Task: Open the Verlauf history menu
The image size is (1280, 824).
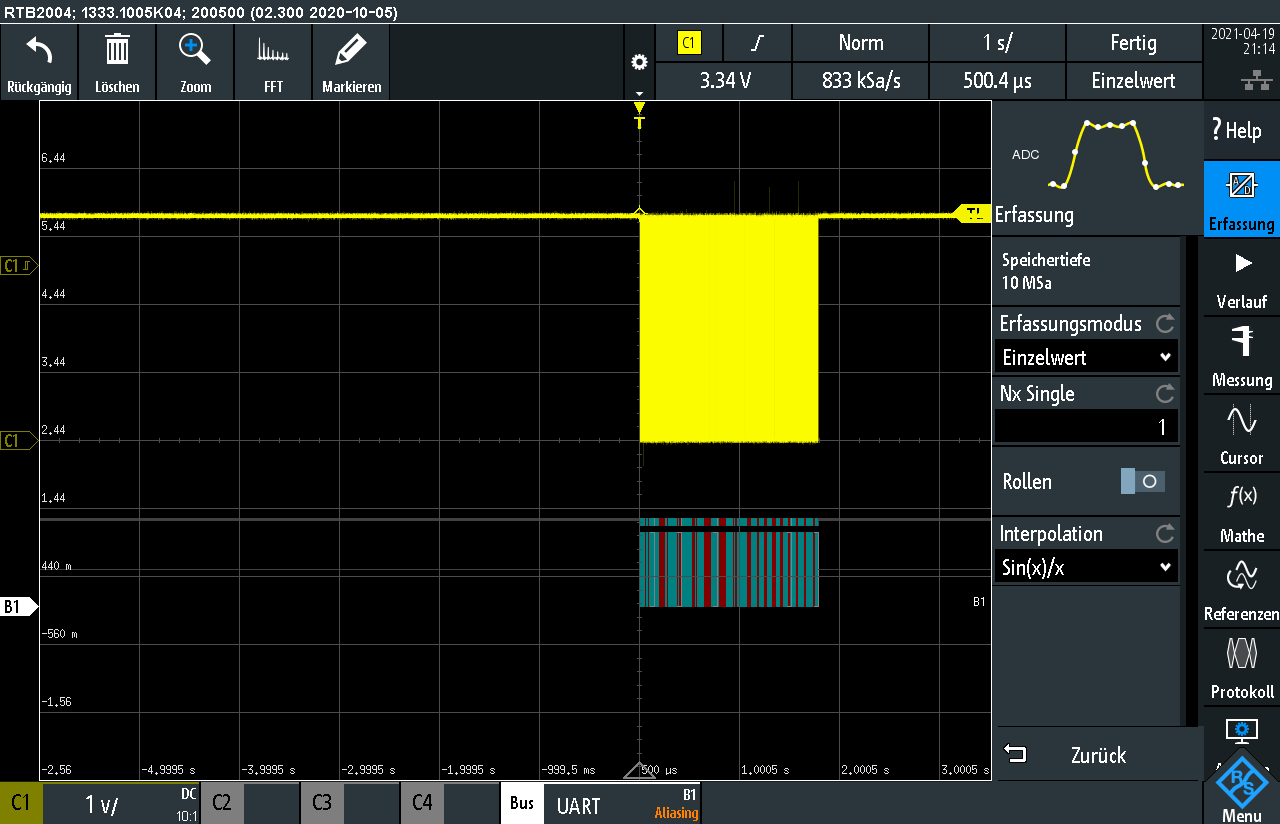Action: coord(1241,279)
